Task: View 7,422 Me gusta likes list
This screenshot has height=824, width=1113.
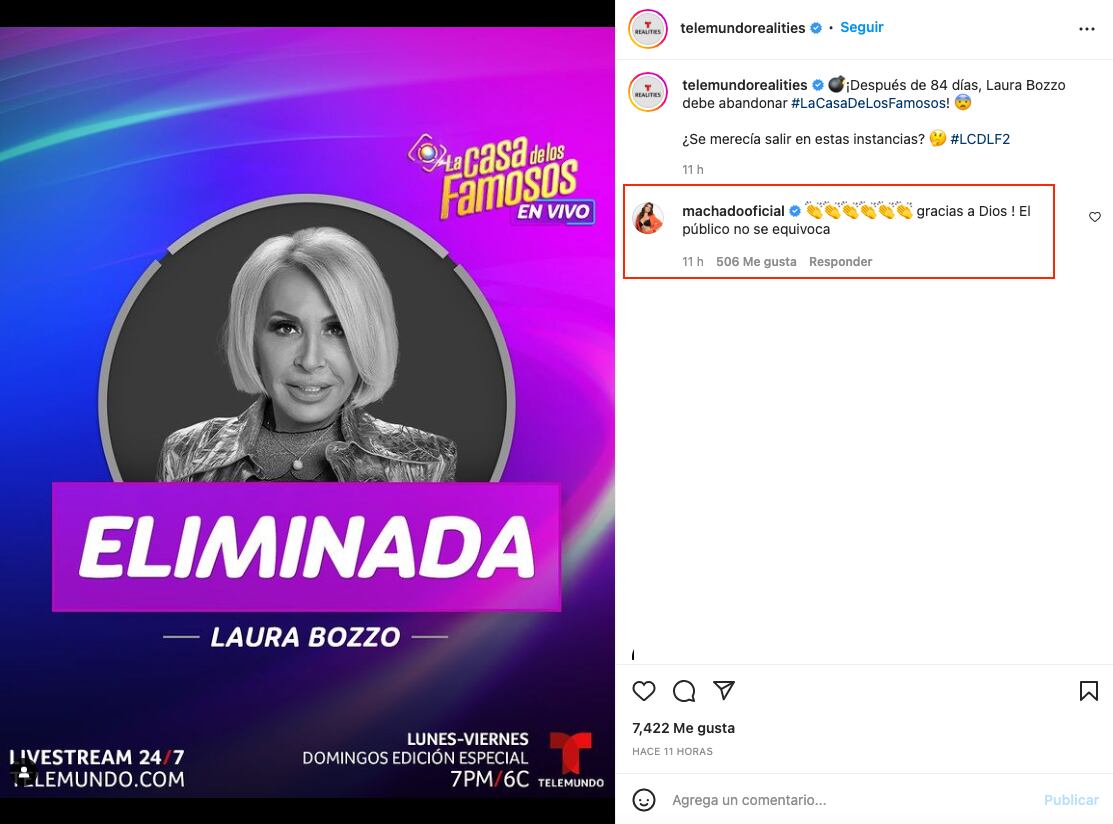Action: point(683,727)
